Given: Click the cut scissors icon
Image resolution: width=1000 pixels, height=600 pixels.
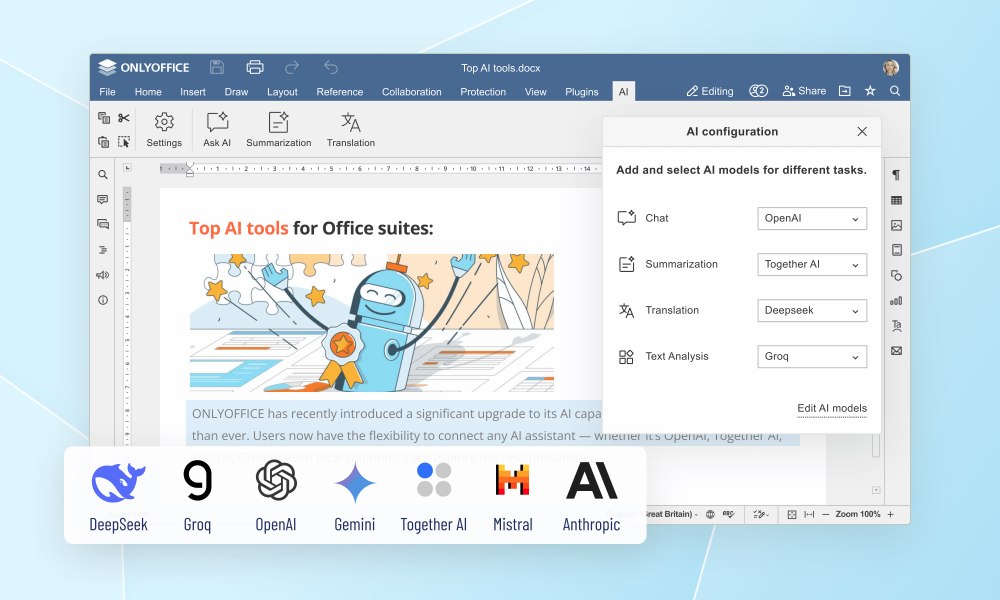Looking at the screenshot, I should (124, 118).
